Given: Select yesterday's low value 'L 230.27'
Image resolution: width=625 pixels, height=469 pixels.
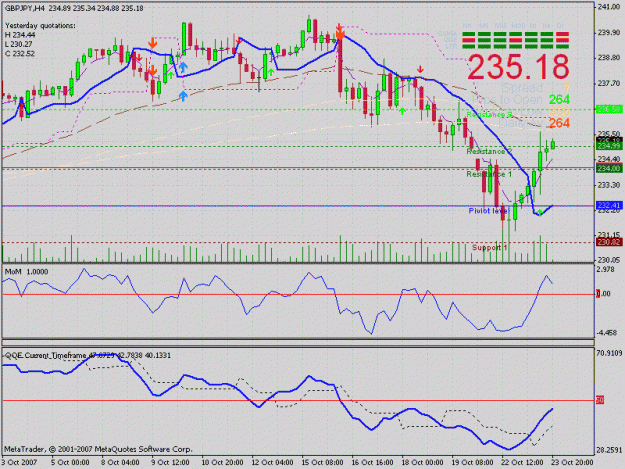Looking at the screenshot, I should 19,44.
